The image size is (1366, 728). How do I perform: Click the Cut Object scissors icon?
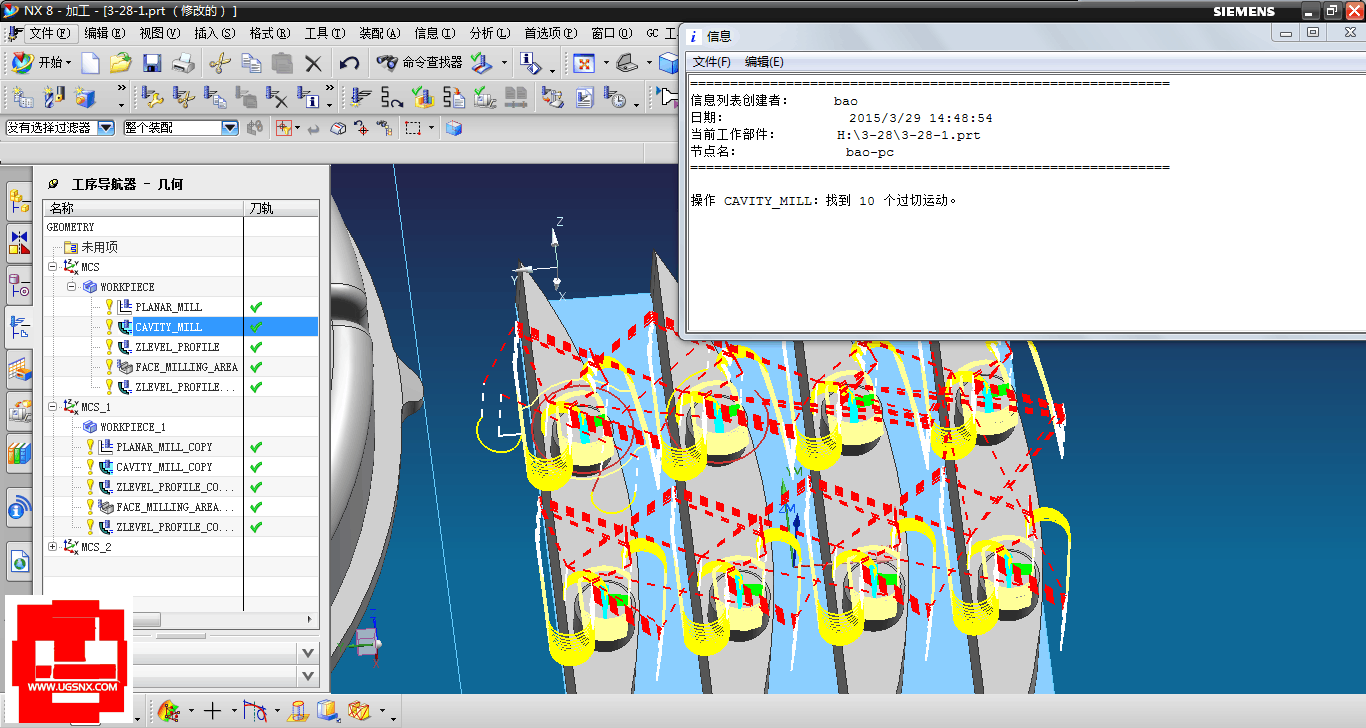[x=183, y=97]
